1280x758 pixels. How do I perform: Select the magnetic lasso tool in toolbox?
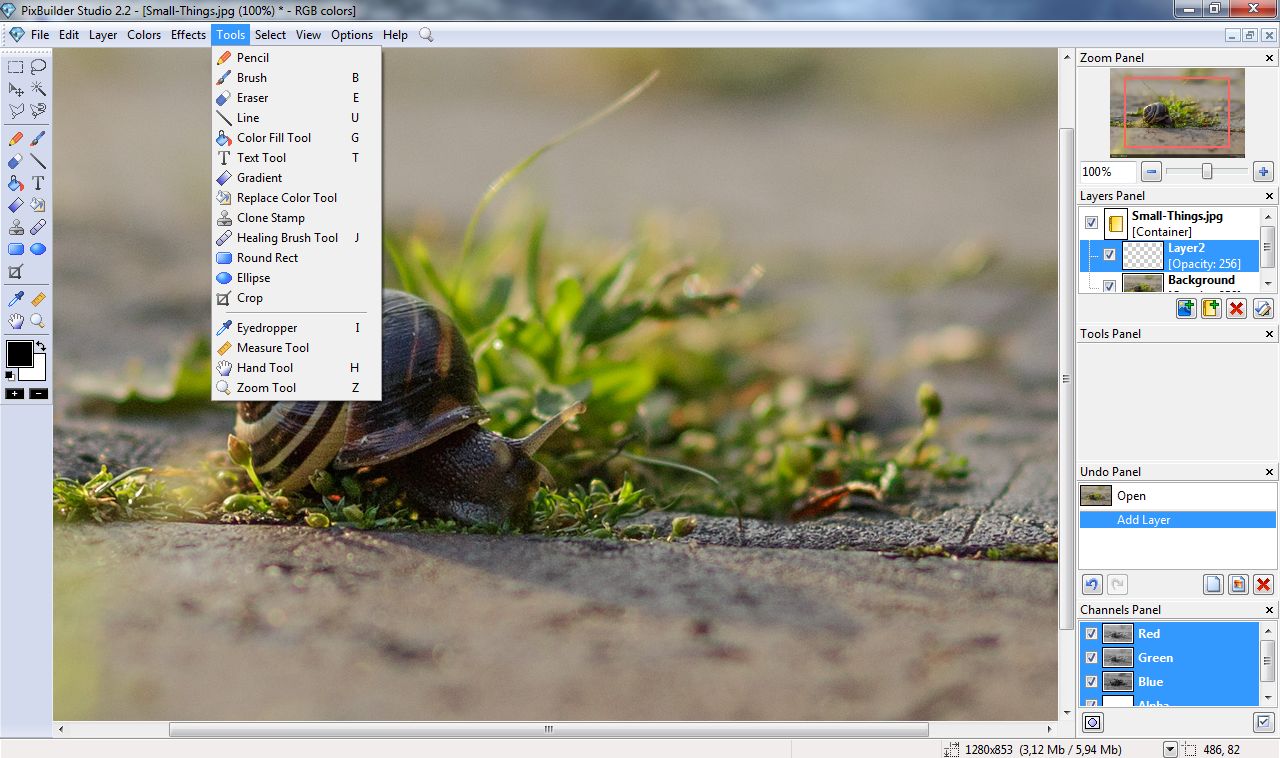click(38, 111)
